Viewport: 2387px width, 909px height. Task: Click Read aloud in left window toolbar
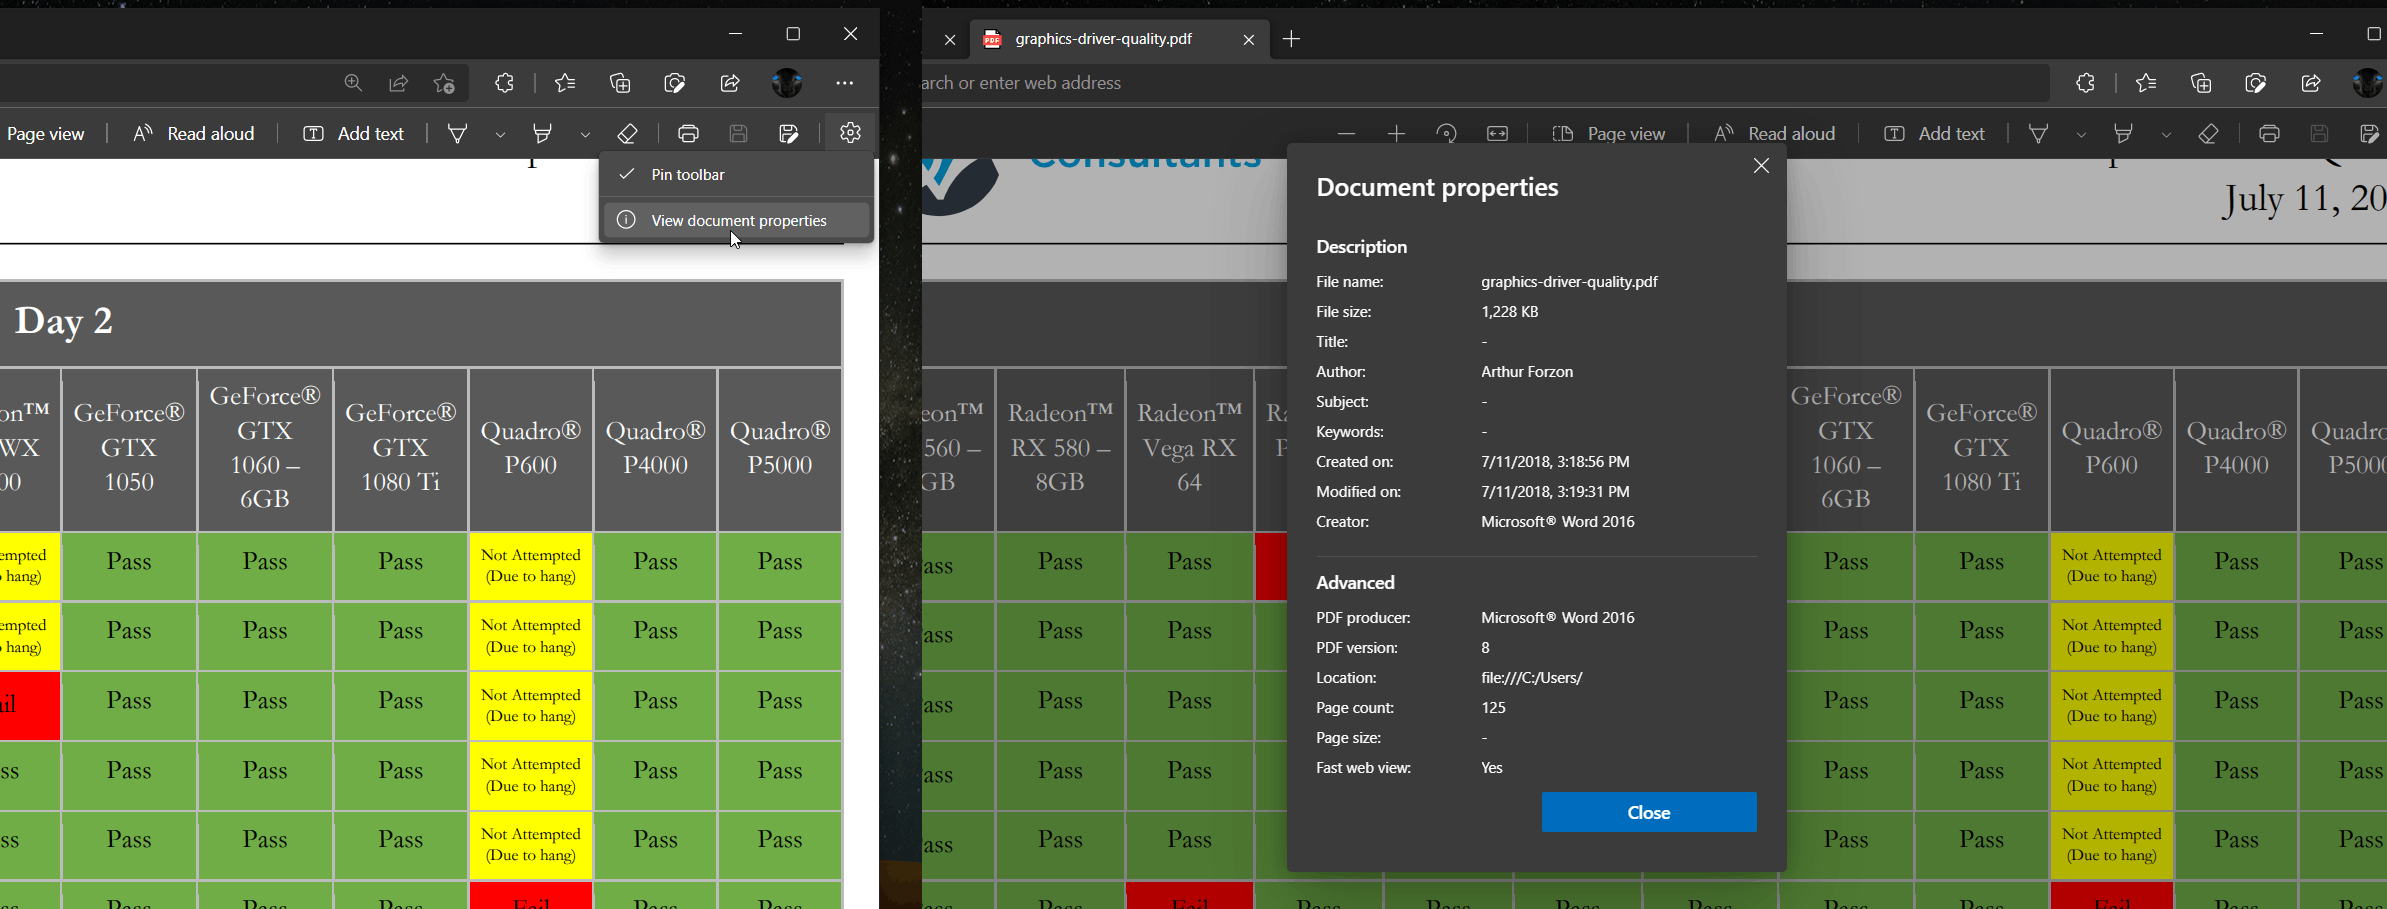(194, 133)
